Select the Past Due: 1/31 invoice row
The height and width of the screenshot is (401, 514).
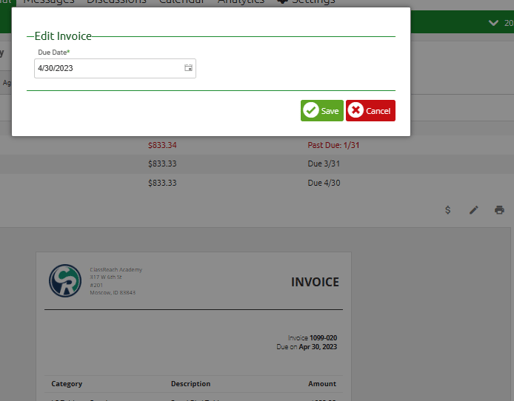point(257,145)
